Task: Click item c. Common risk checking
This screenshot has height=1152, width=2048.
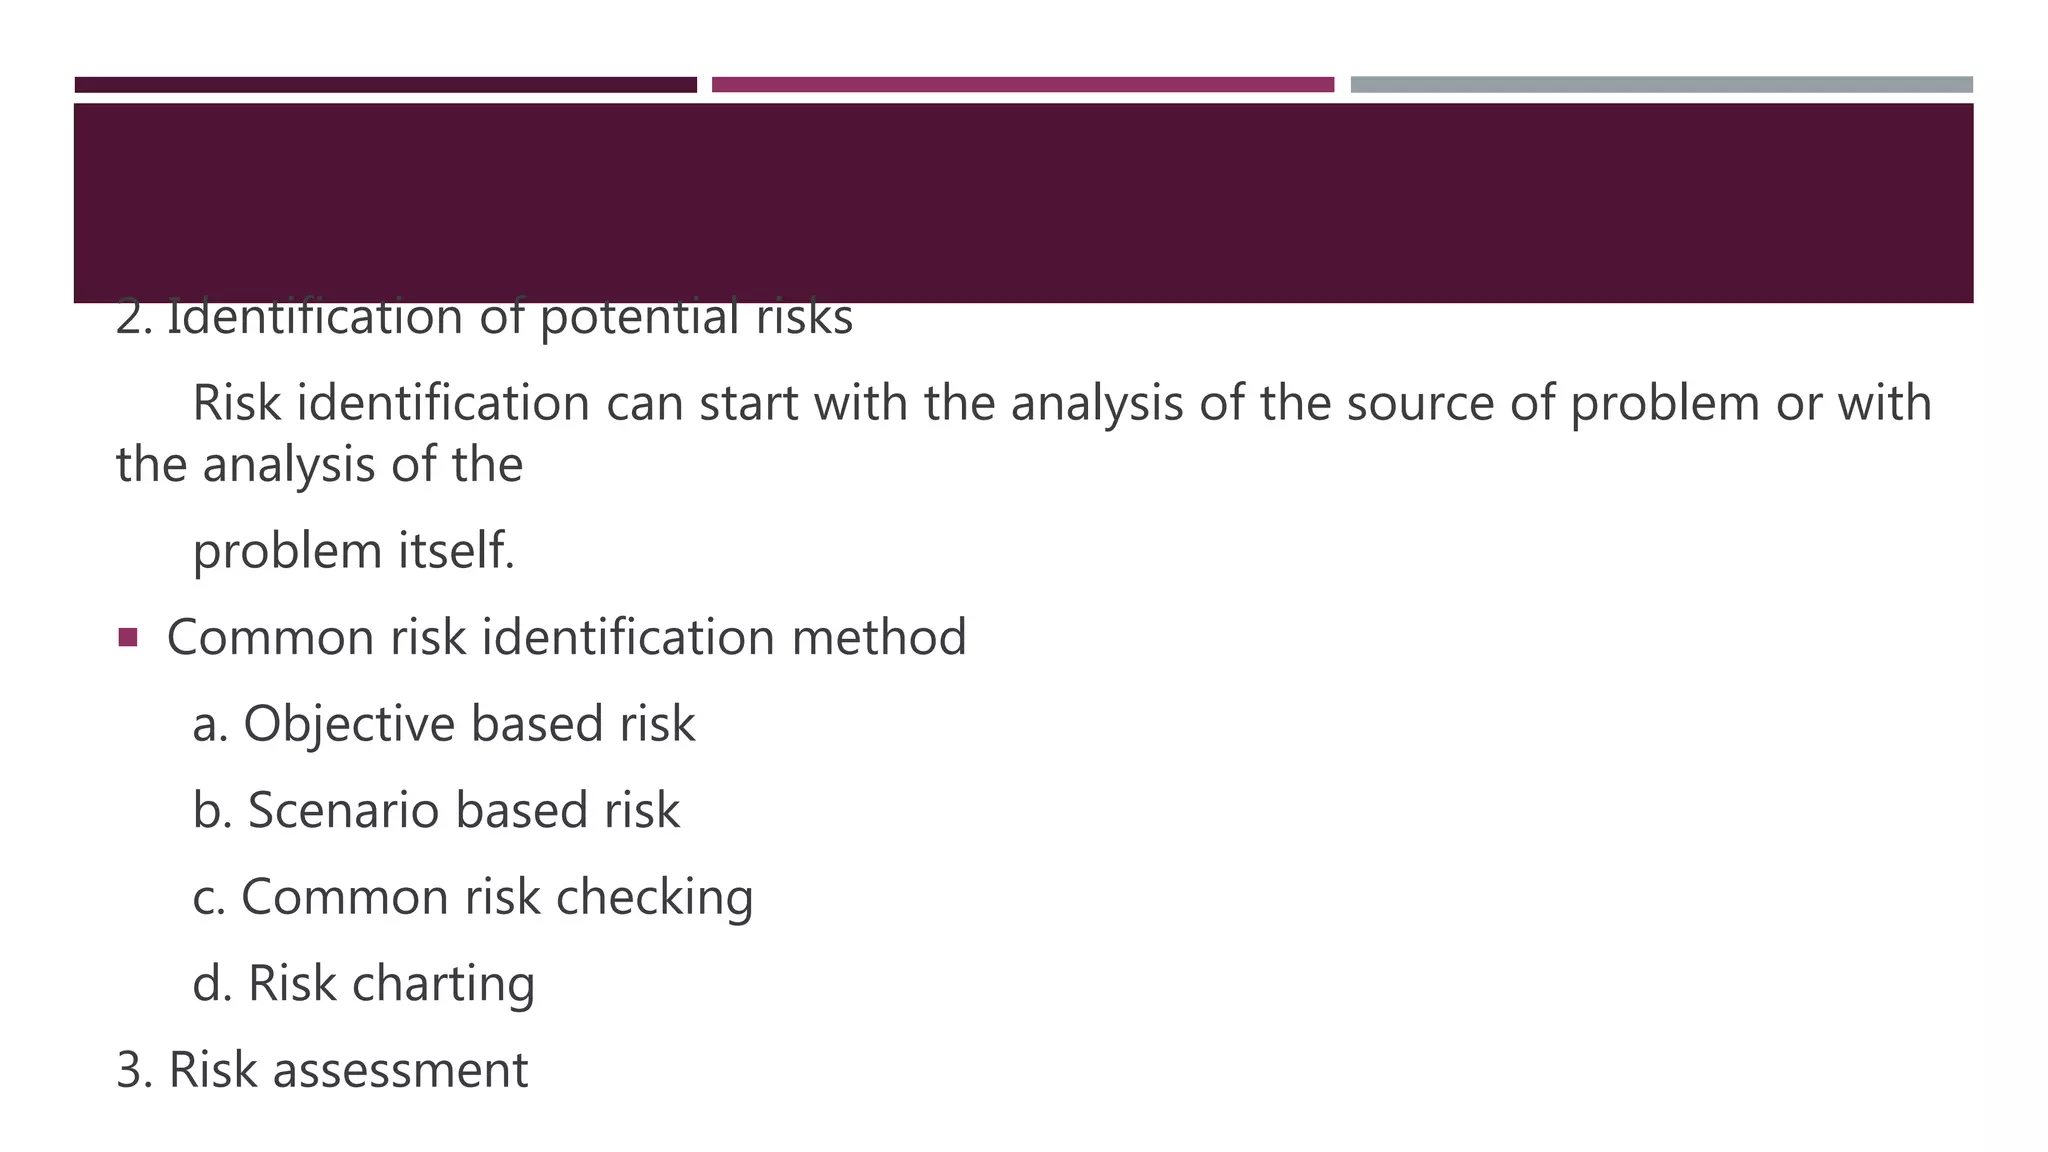Action: click(473, 897)
